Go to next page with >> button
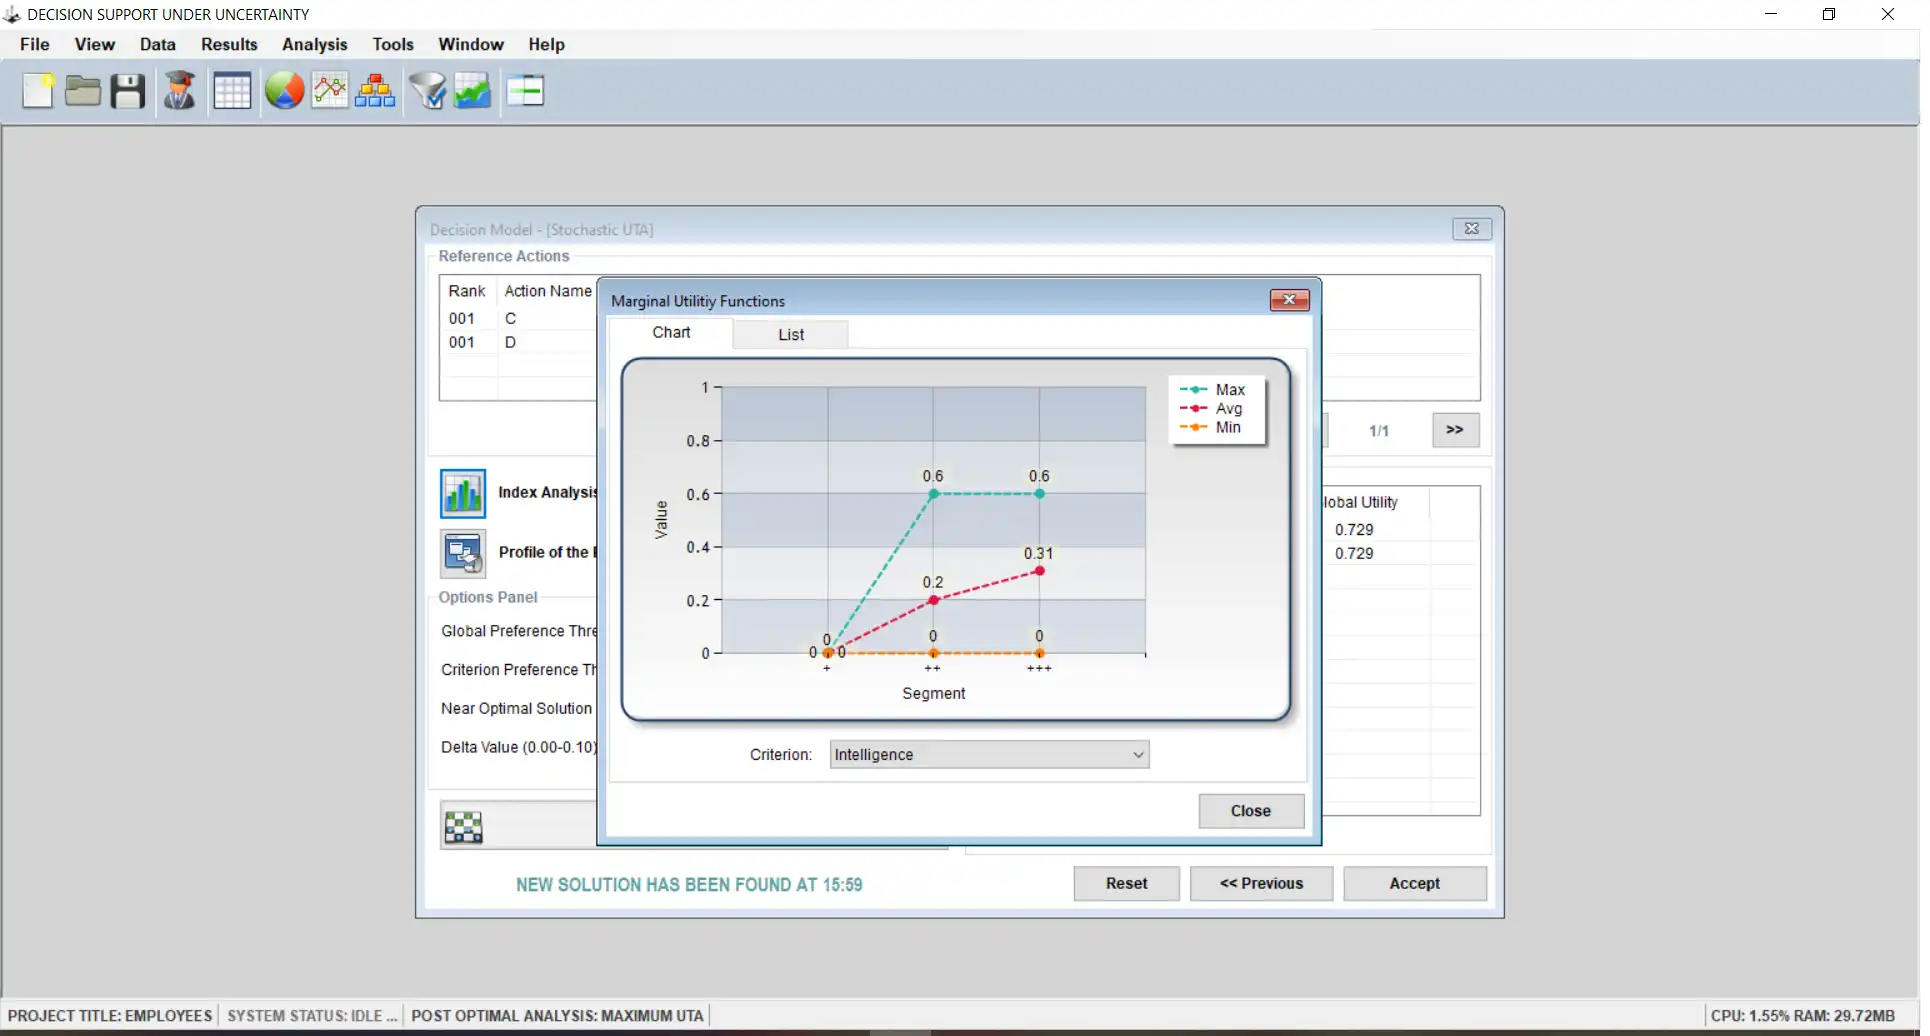The height and width of the screenshot is (1036, 1930). click(x=1455, y=430)
